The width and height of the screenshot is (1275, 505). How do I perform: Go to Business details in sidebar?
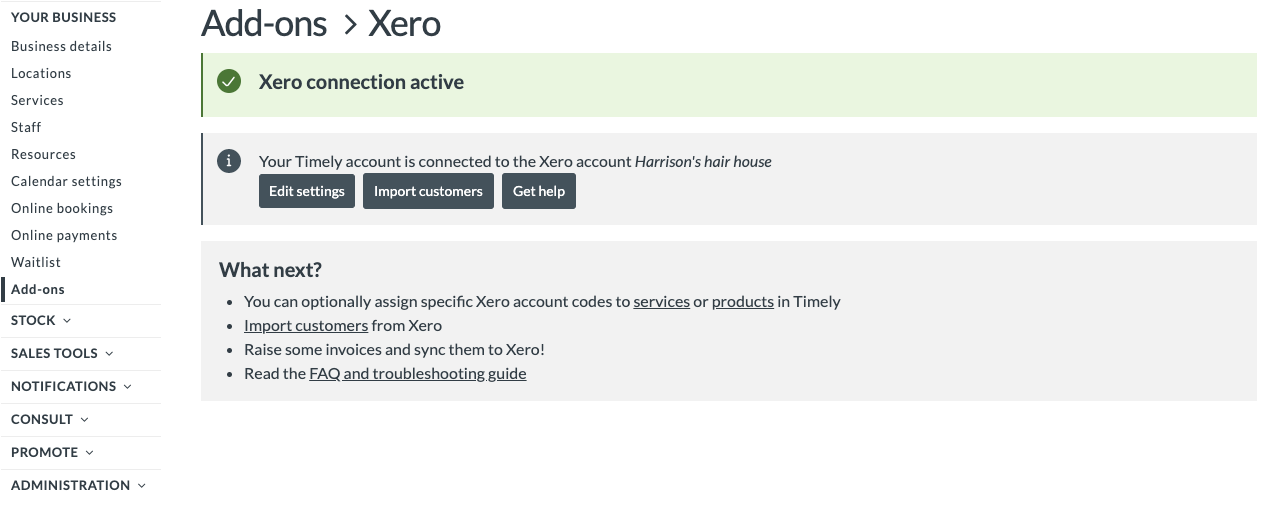tap(61, 47)
